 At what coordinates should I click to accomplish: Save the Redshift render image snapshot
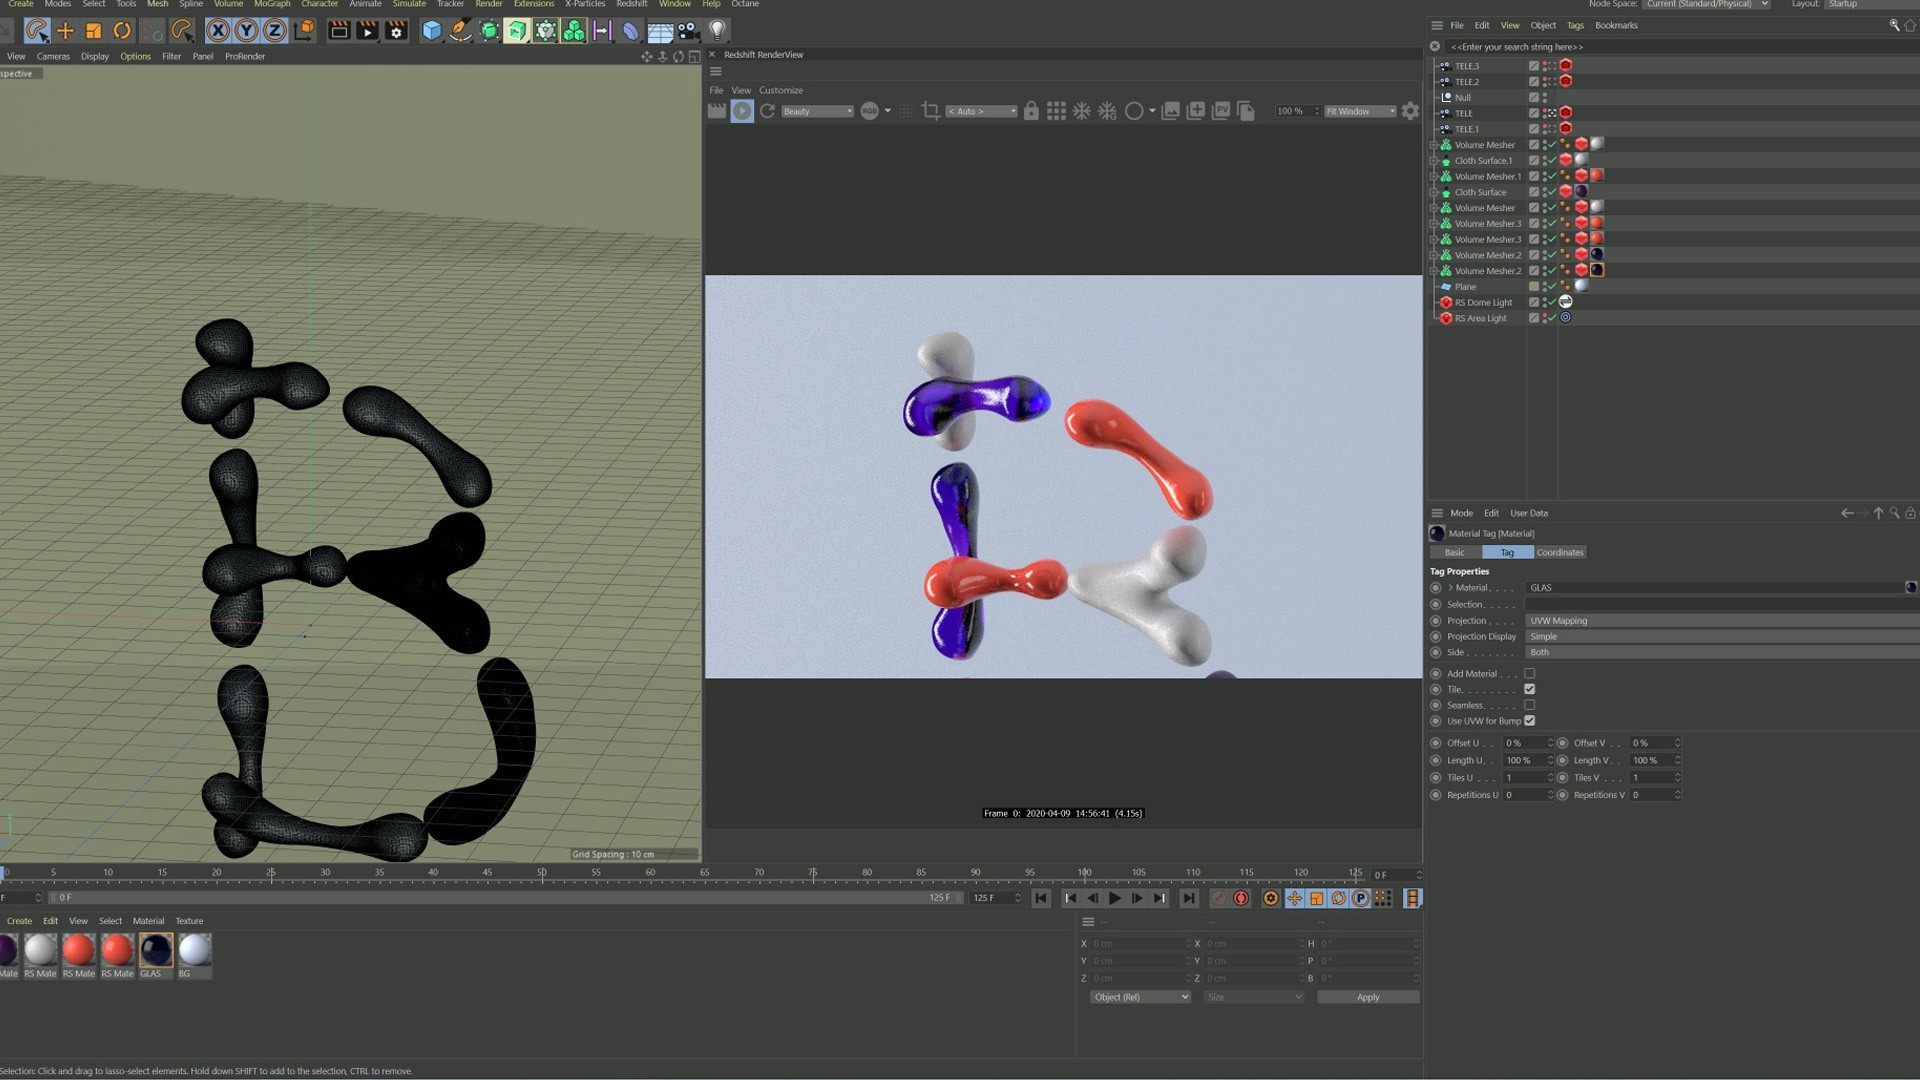(x=1170, y=111)
